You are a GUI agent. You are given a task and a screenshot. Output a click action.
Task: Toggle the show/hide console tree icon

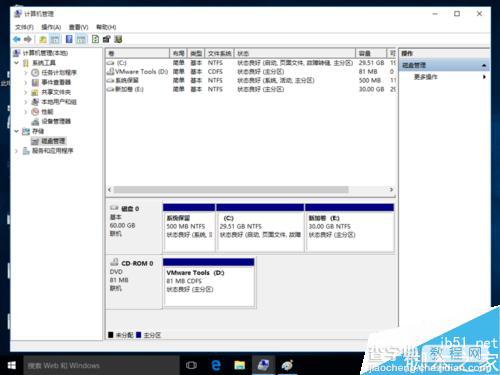(x=55, y=39)
